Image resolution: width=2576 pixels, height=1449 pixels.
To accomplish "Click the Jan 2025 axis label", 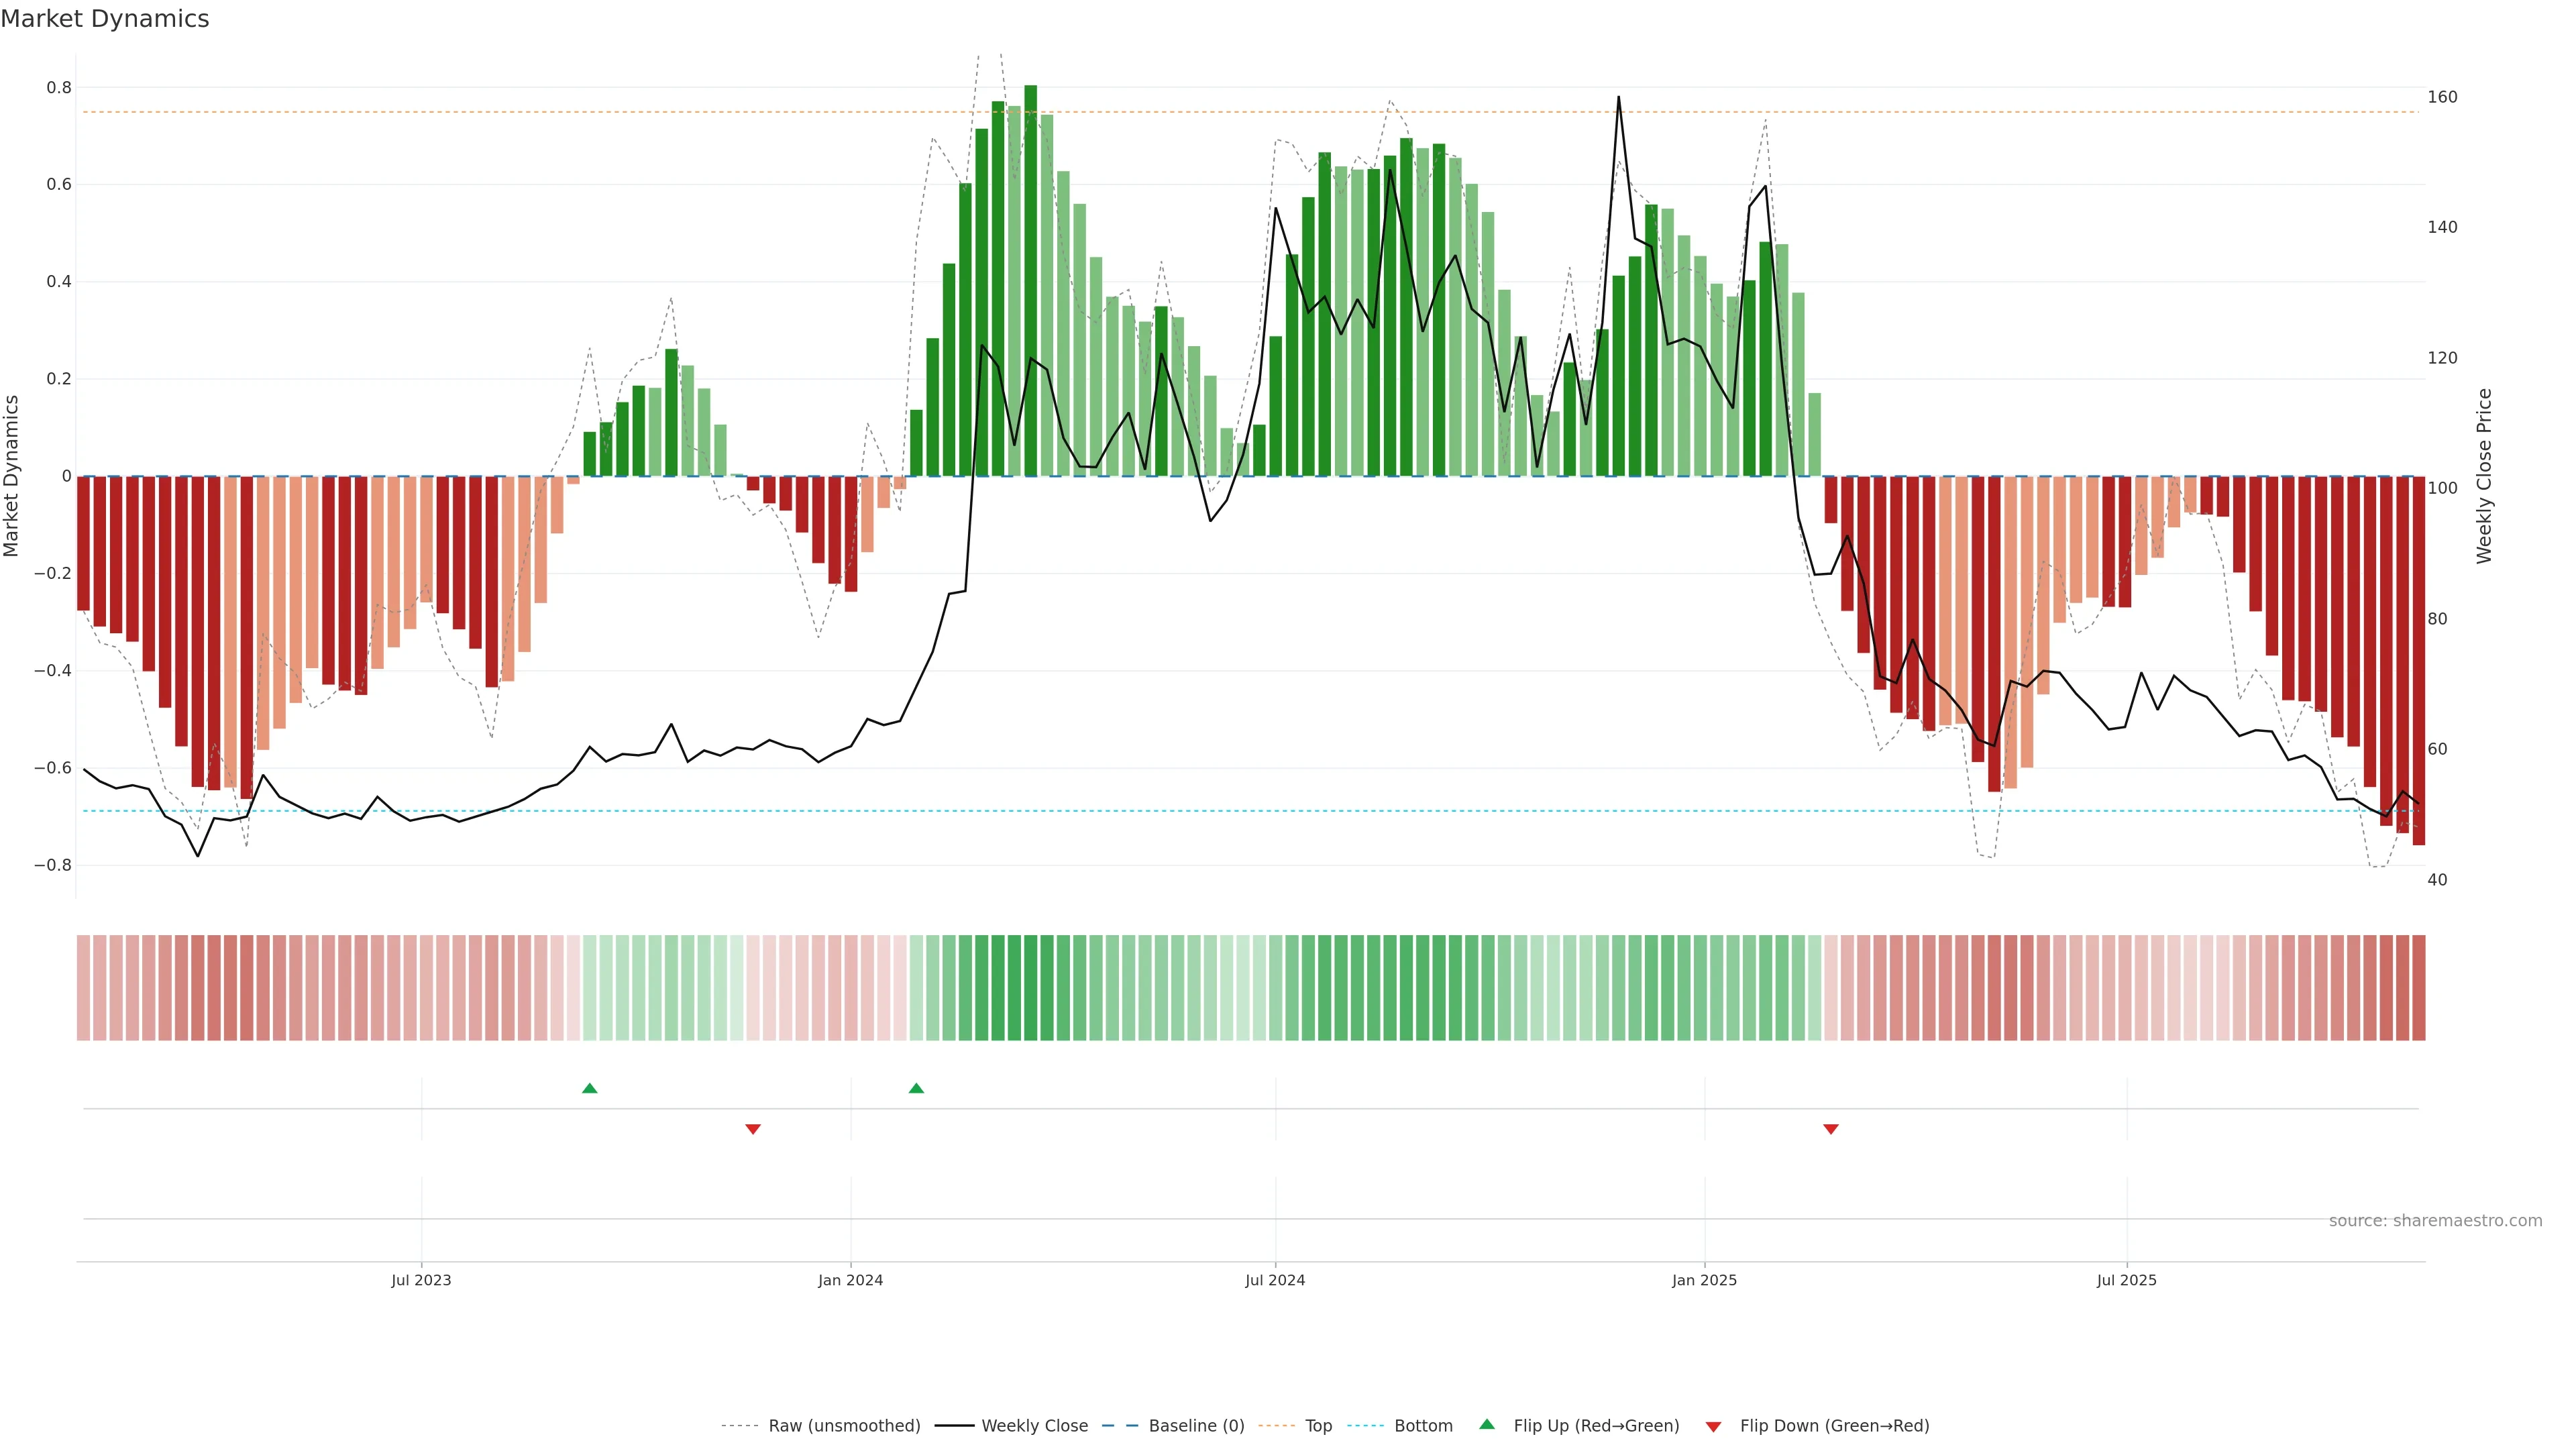I will click(1704, 1280).
